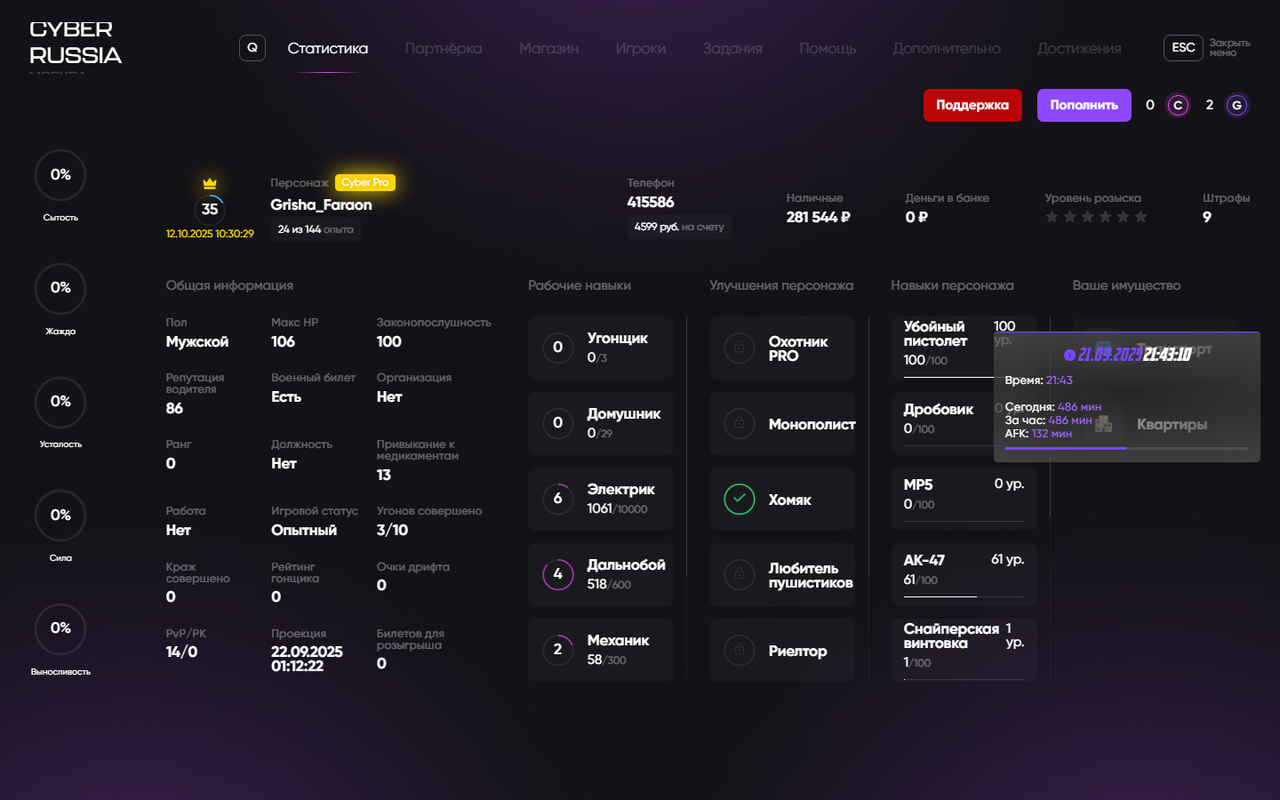Click the Деньги в банке 0 ₽ value
Image resolution: width=1280 pixels, height=800 pixels.
(917, 217)
